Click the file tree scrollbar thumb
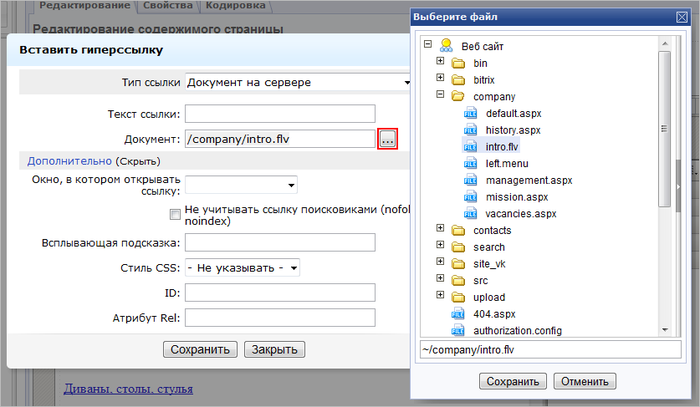Viewport: 700px width, 407px height. [665, 129]
